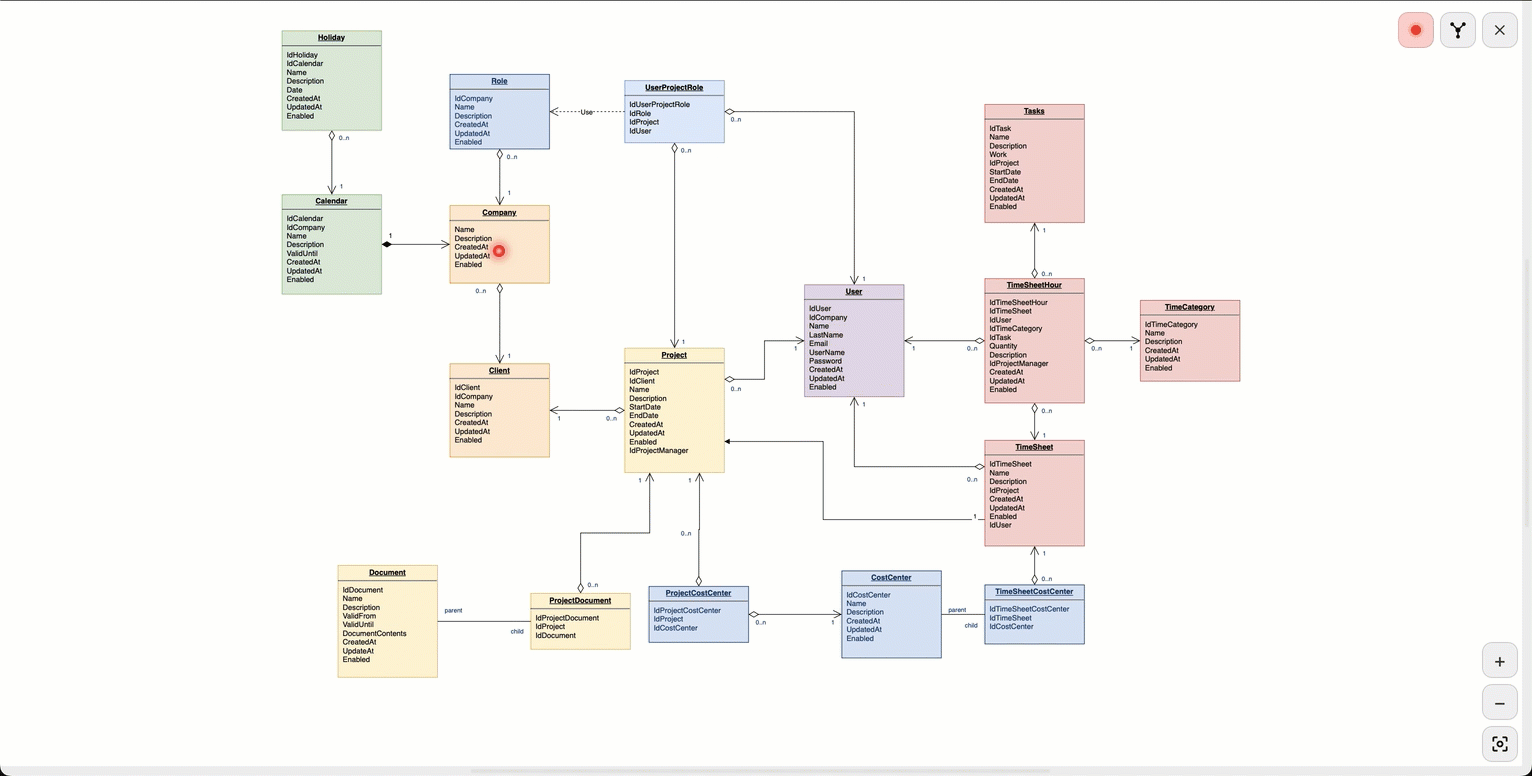Click the TimeSheetHour entity header
The width and height of the screenshot is (1532, 776).
(x=1034, y=285)
